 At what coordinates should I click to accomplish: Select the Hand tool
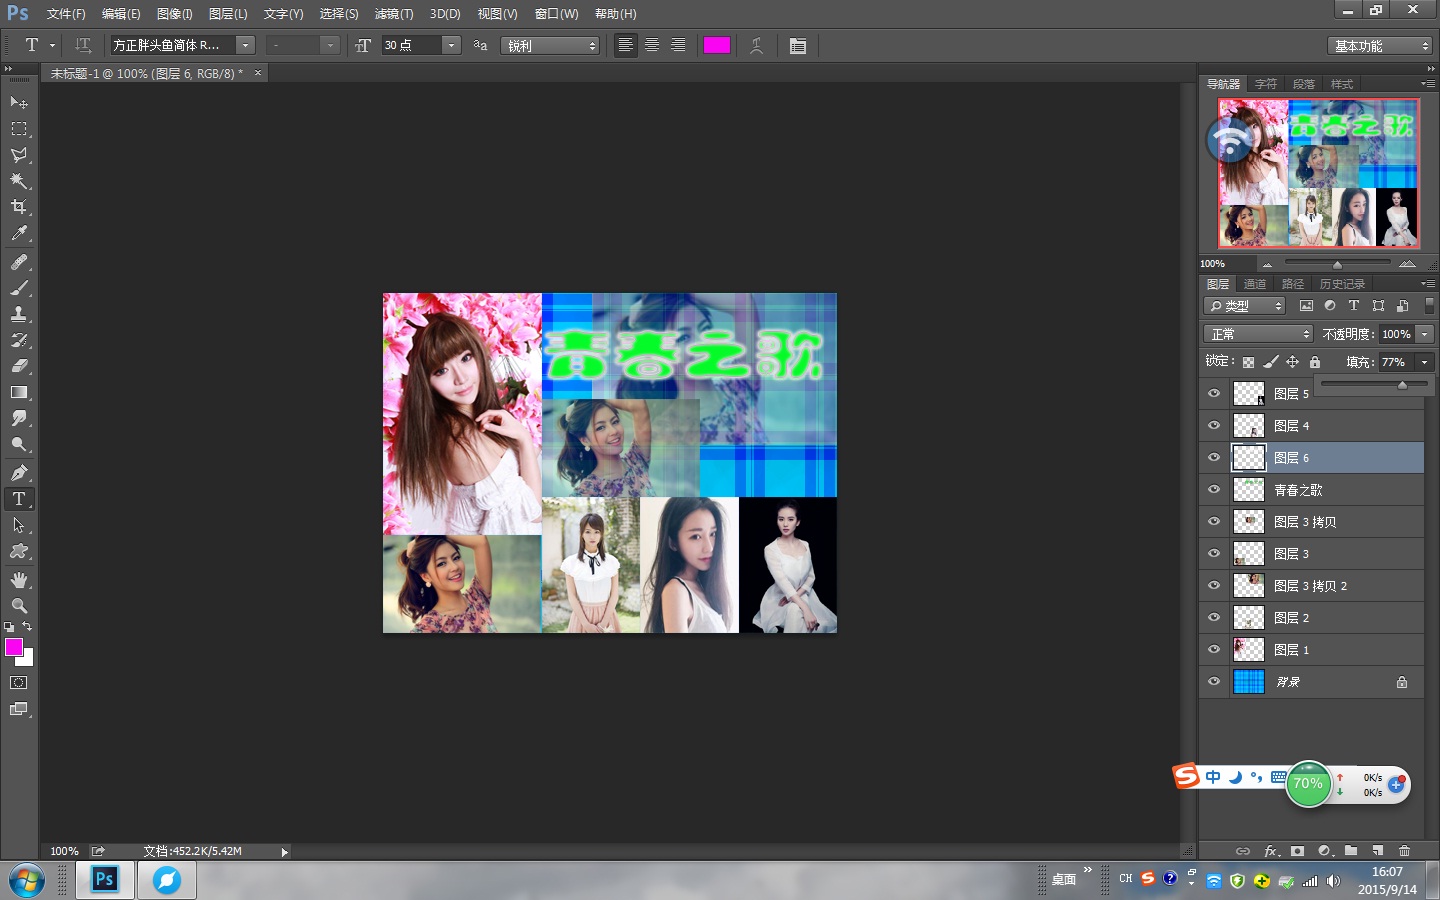(x=19, y=579)
